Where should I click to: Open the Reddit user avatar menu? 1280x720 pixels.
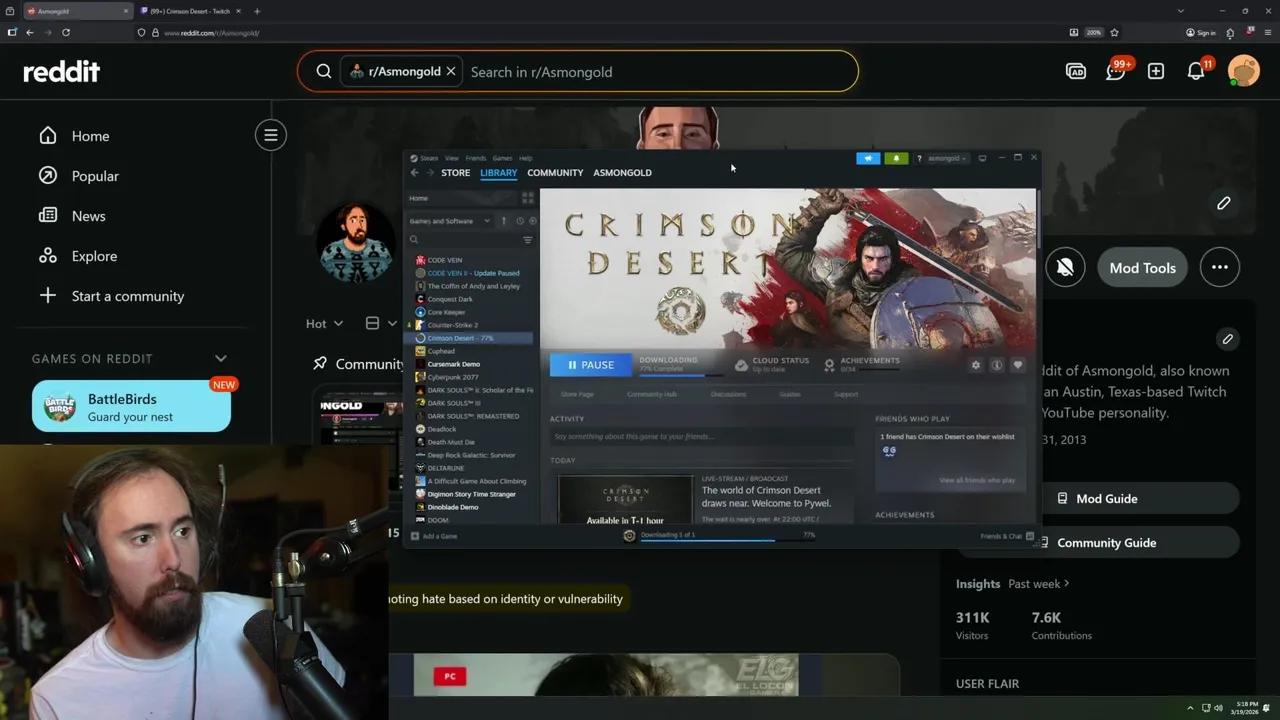[x=1244, y=71]
